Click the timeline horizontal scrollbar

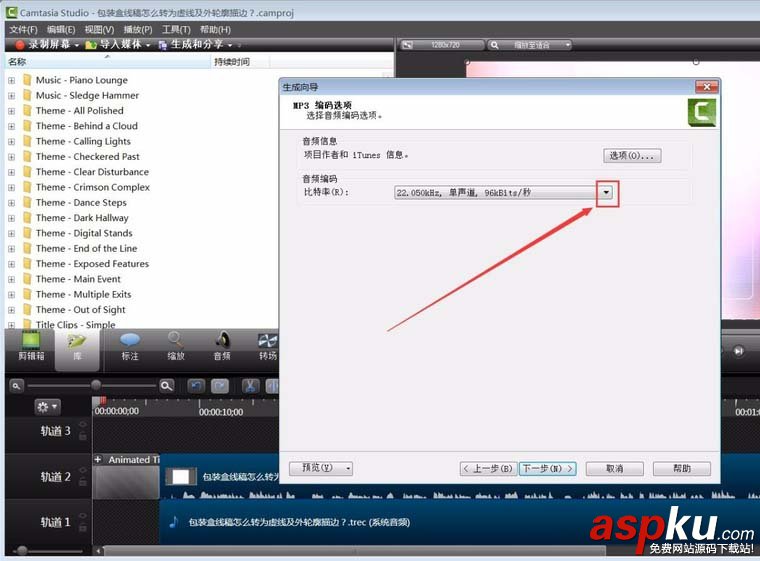point(354,551)
